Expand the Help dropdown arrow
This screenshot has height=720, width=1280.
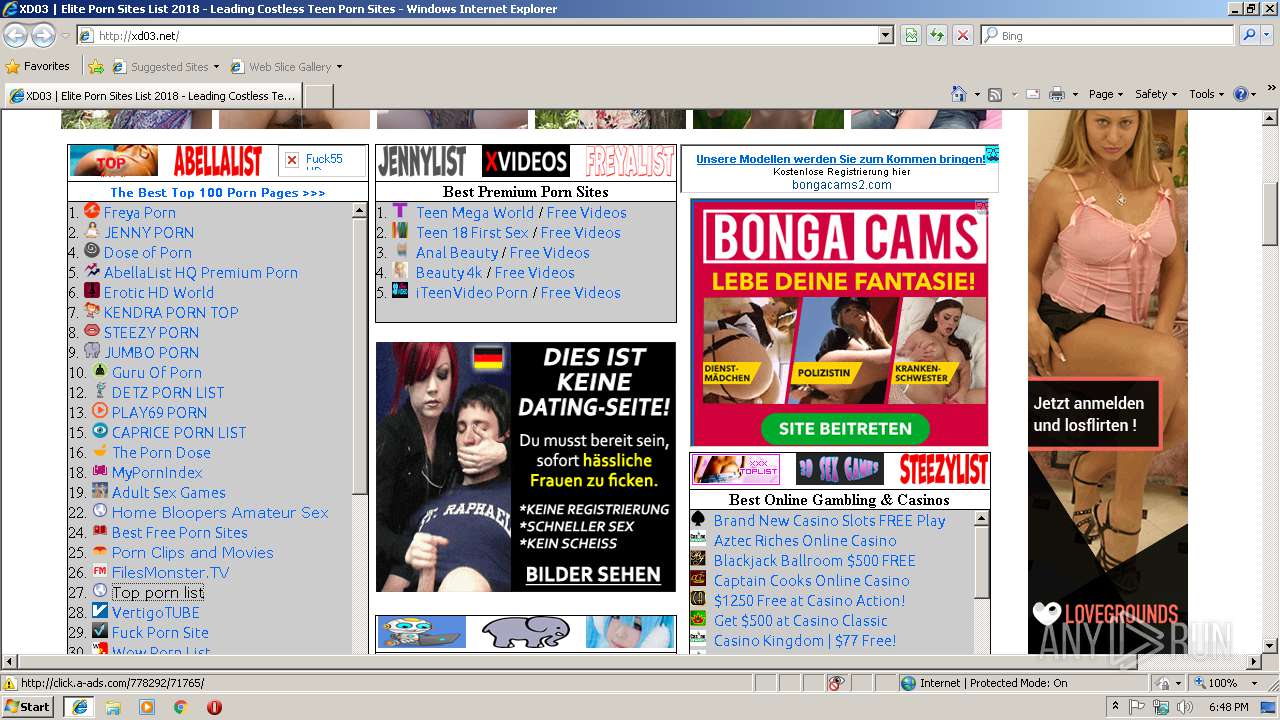point(1254,94)
